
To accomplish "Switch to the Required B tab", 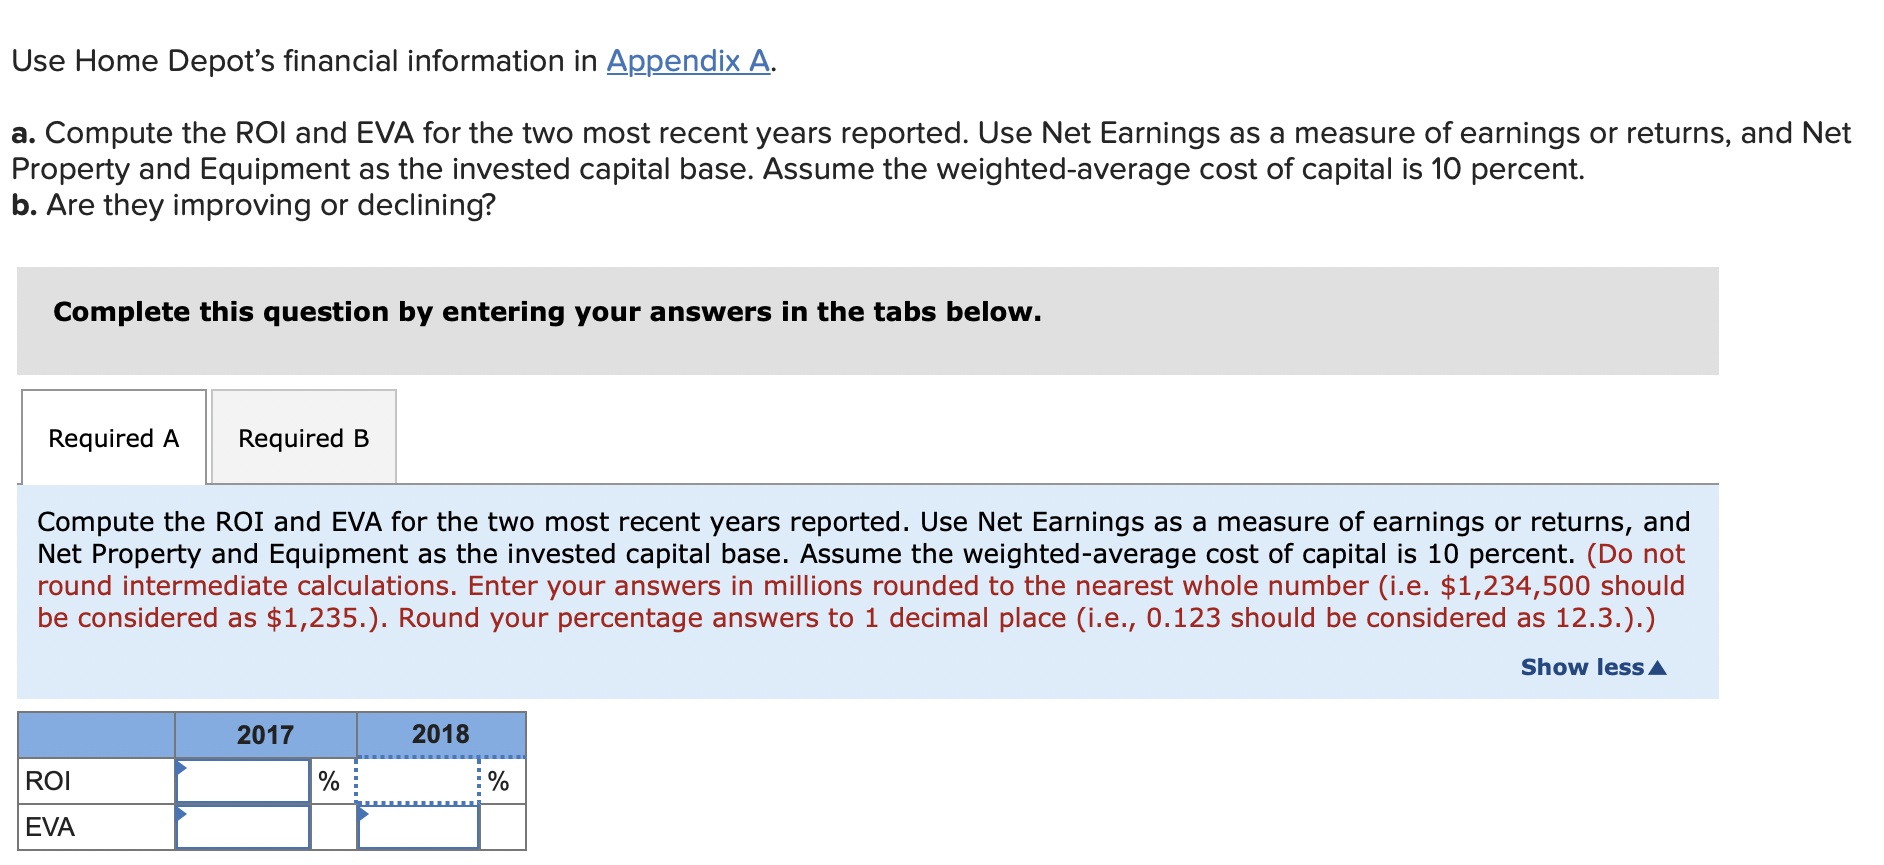I will [303, 437].
